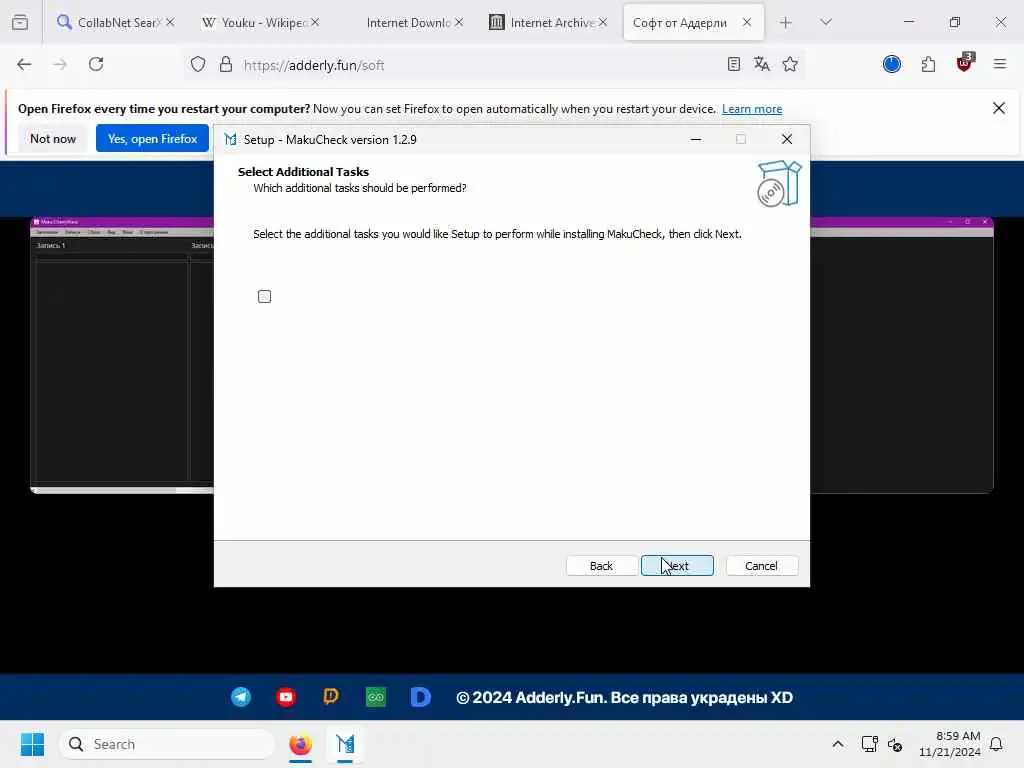The width and height of the screenshot is (1024, 768).
Task: Click the MakuCheck title bar icon
Action: point(230,139)
